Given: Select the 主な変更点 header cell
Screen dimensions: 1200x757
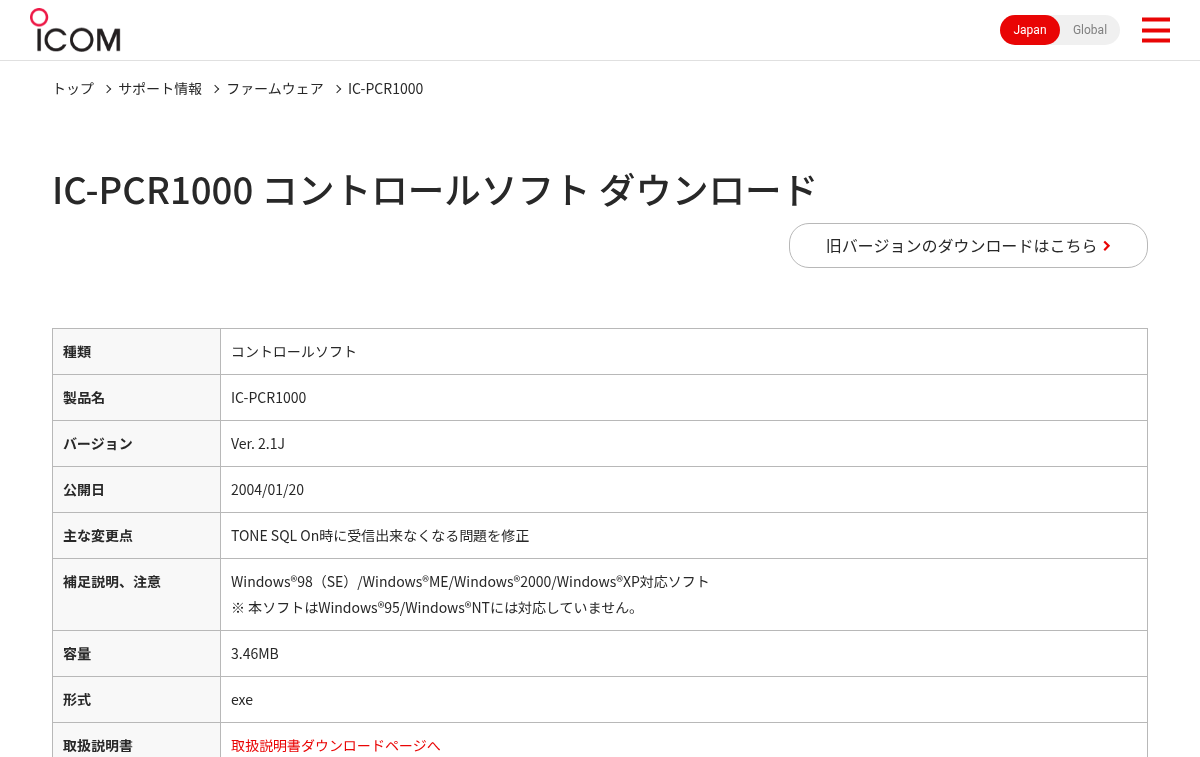Looking at the screenshot, I should 136,535.
